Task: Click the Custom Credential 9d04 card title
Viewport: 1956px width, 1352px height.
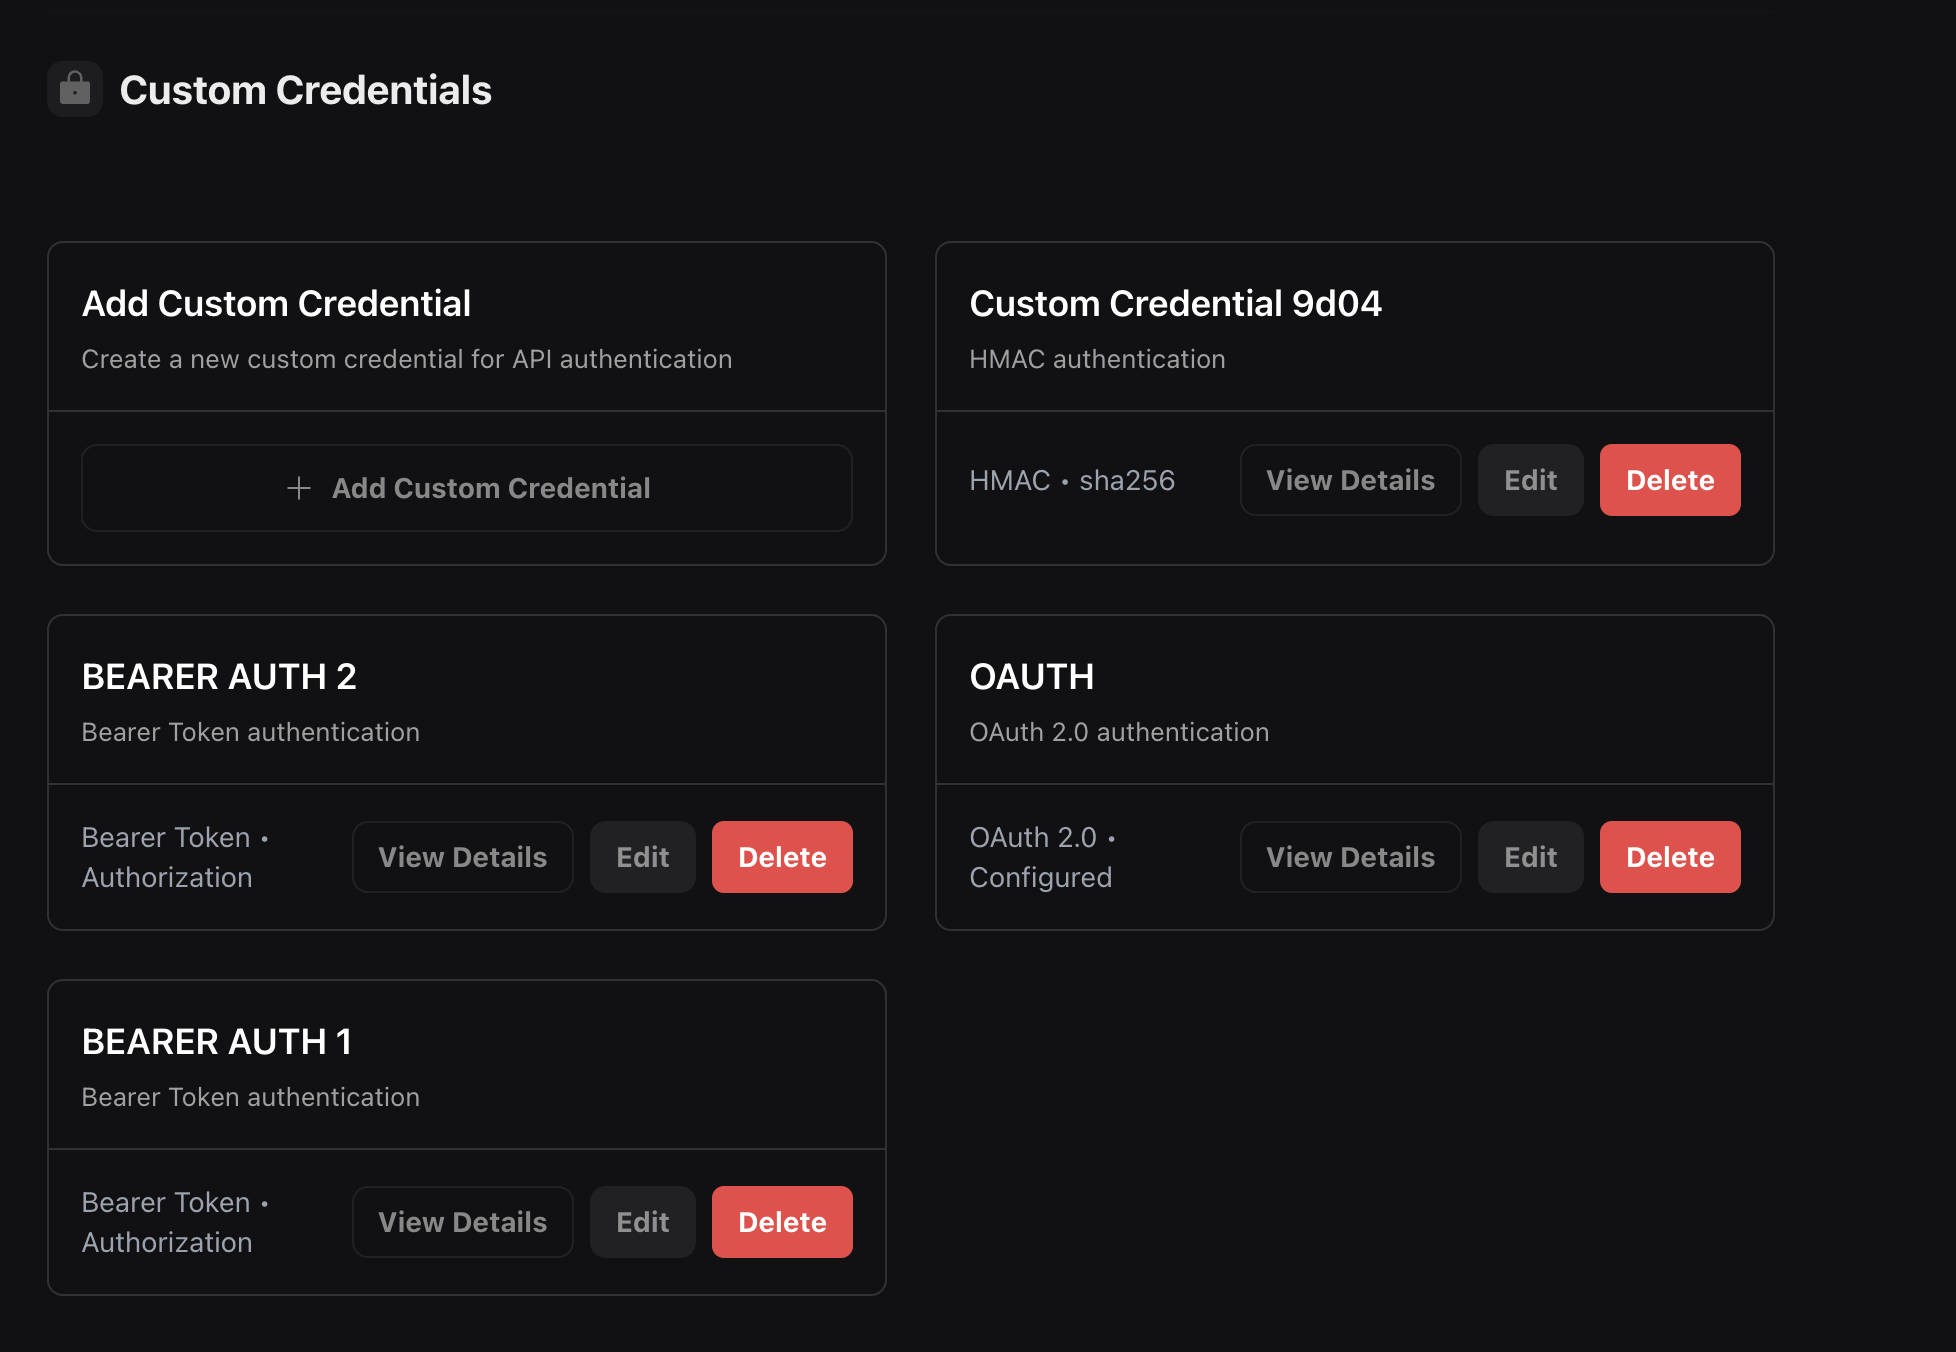Action: point(1175,304)
